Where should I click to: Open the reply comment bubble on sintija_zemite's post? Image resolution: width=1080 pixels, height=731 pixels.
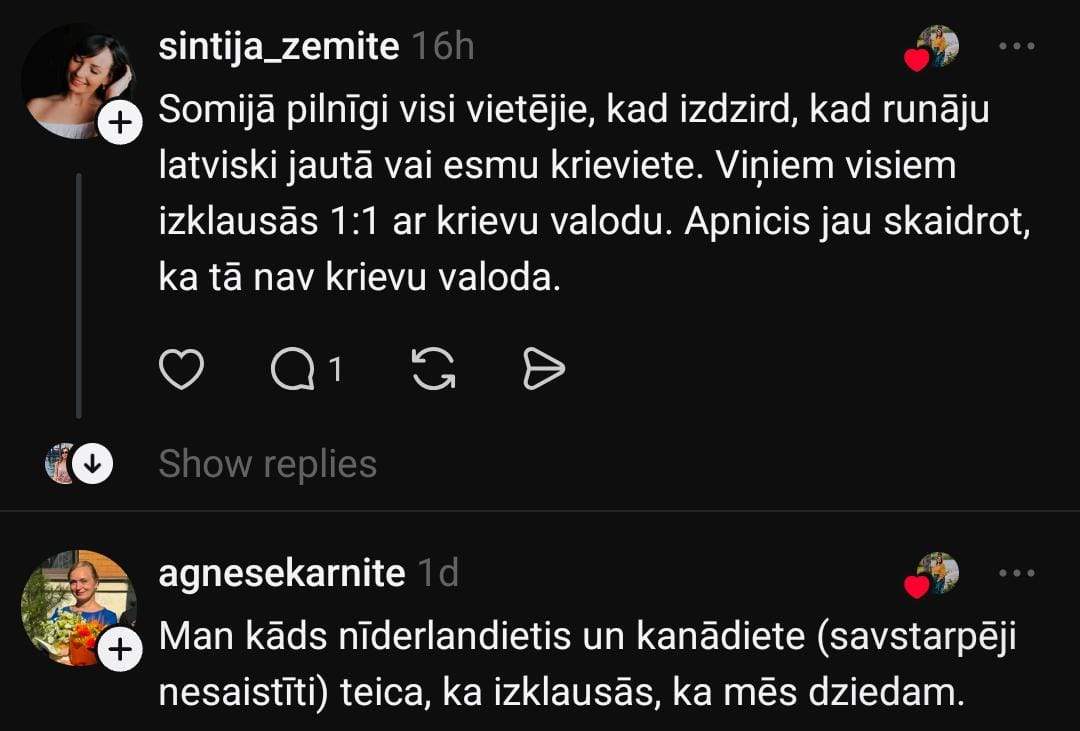pos(292,371)
